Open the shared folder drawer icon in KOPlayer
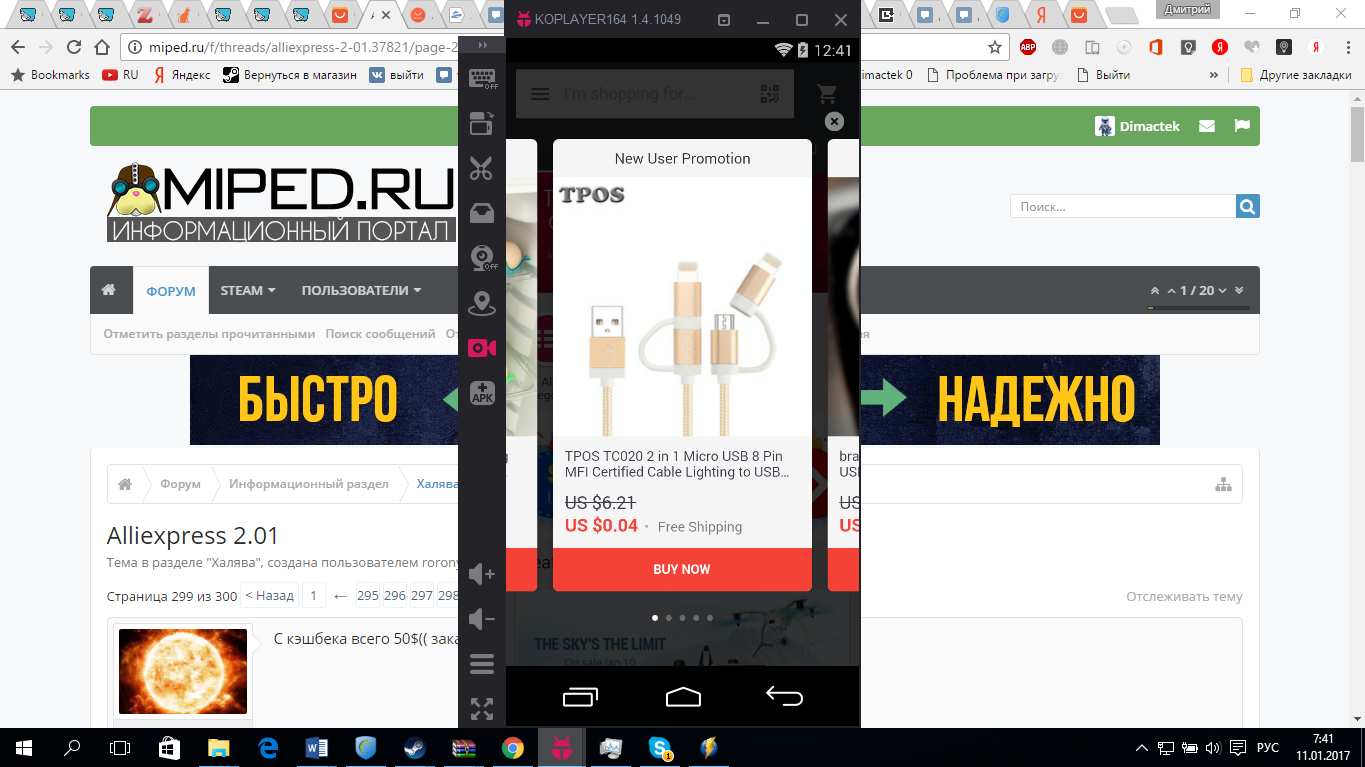The width and height of the screenshot is (1365, 767). 482,212
